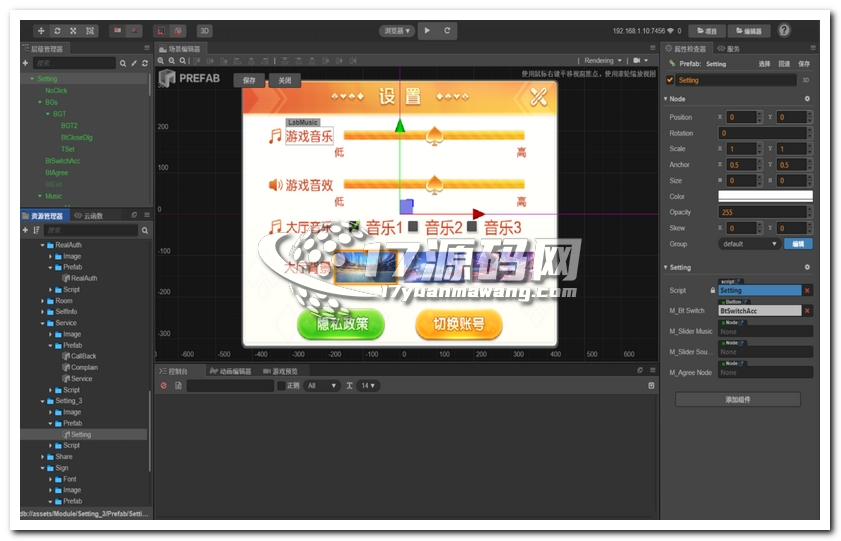841x541 pixels.
Task: Collapse the Setting component section
Action: click(x=666, y=267)
